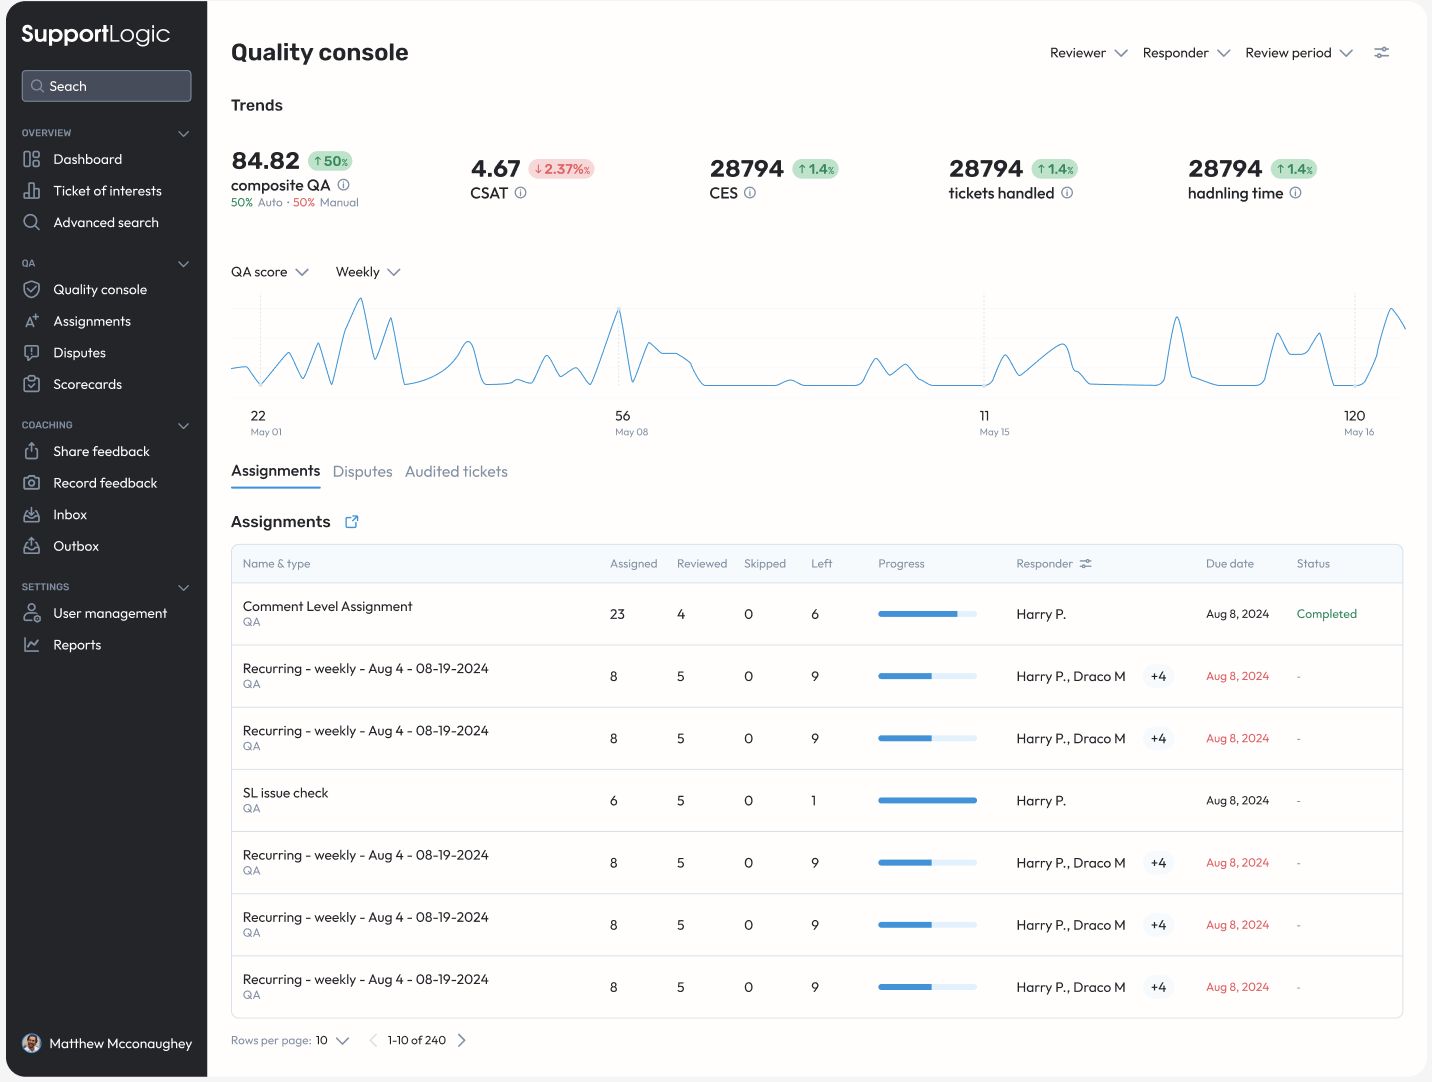1432x1082 pixels.
Task: Go to previous page arrow
Action: coord(373,1040)
